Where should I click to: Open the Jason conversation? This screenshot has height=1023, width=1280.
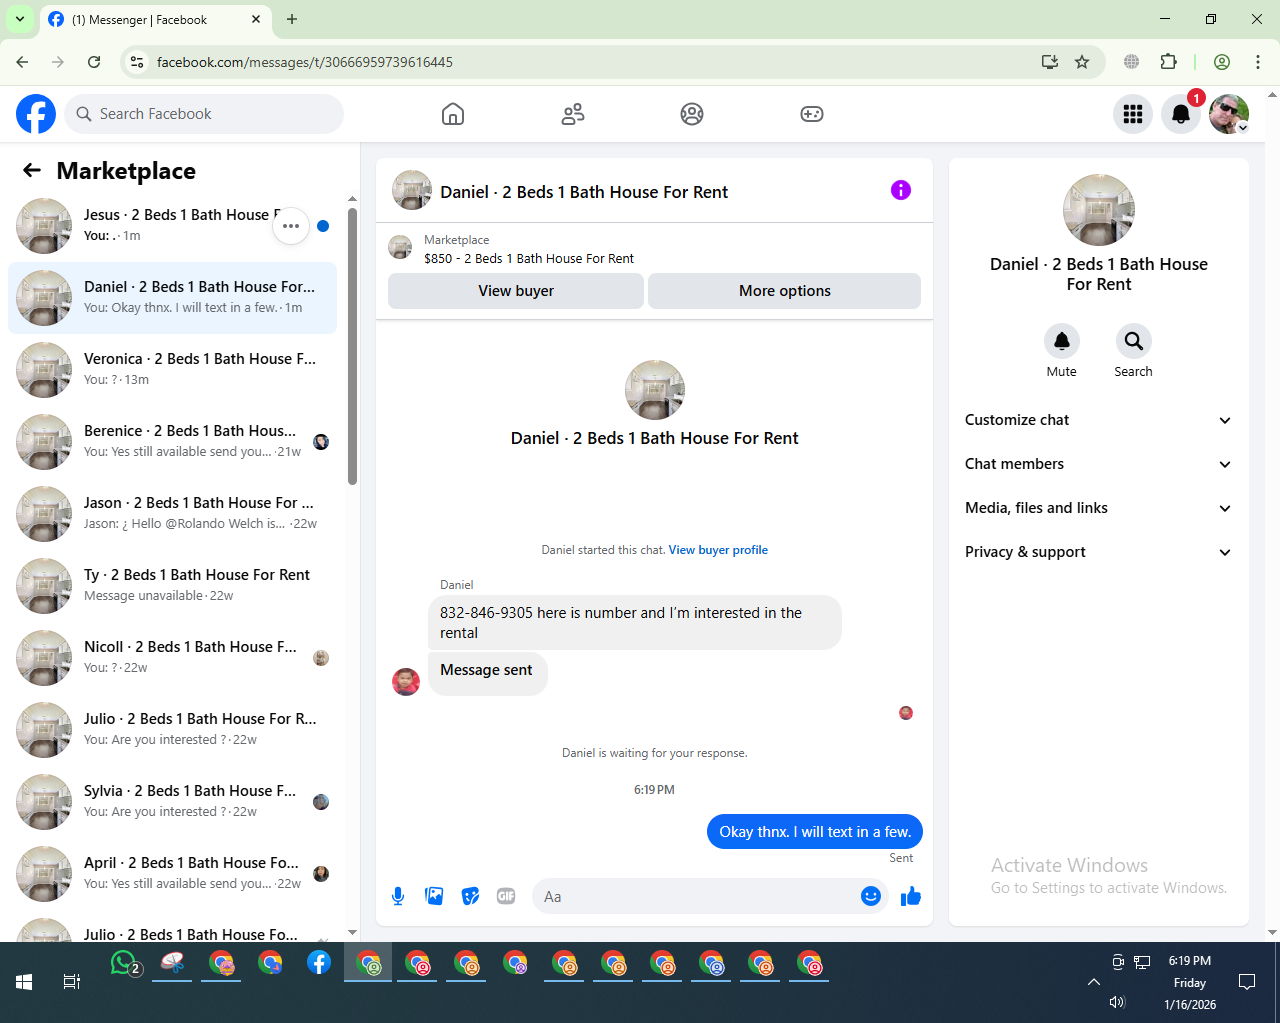click(x=172, y=514)
